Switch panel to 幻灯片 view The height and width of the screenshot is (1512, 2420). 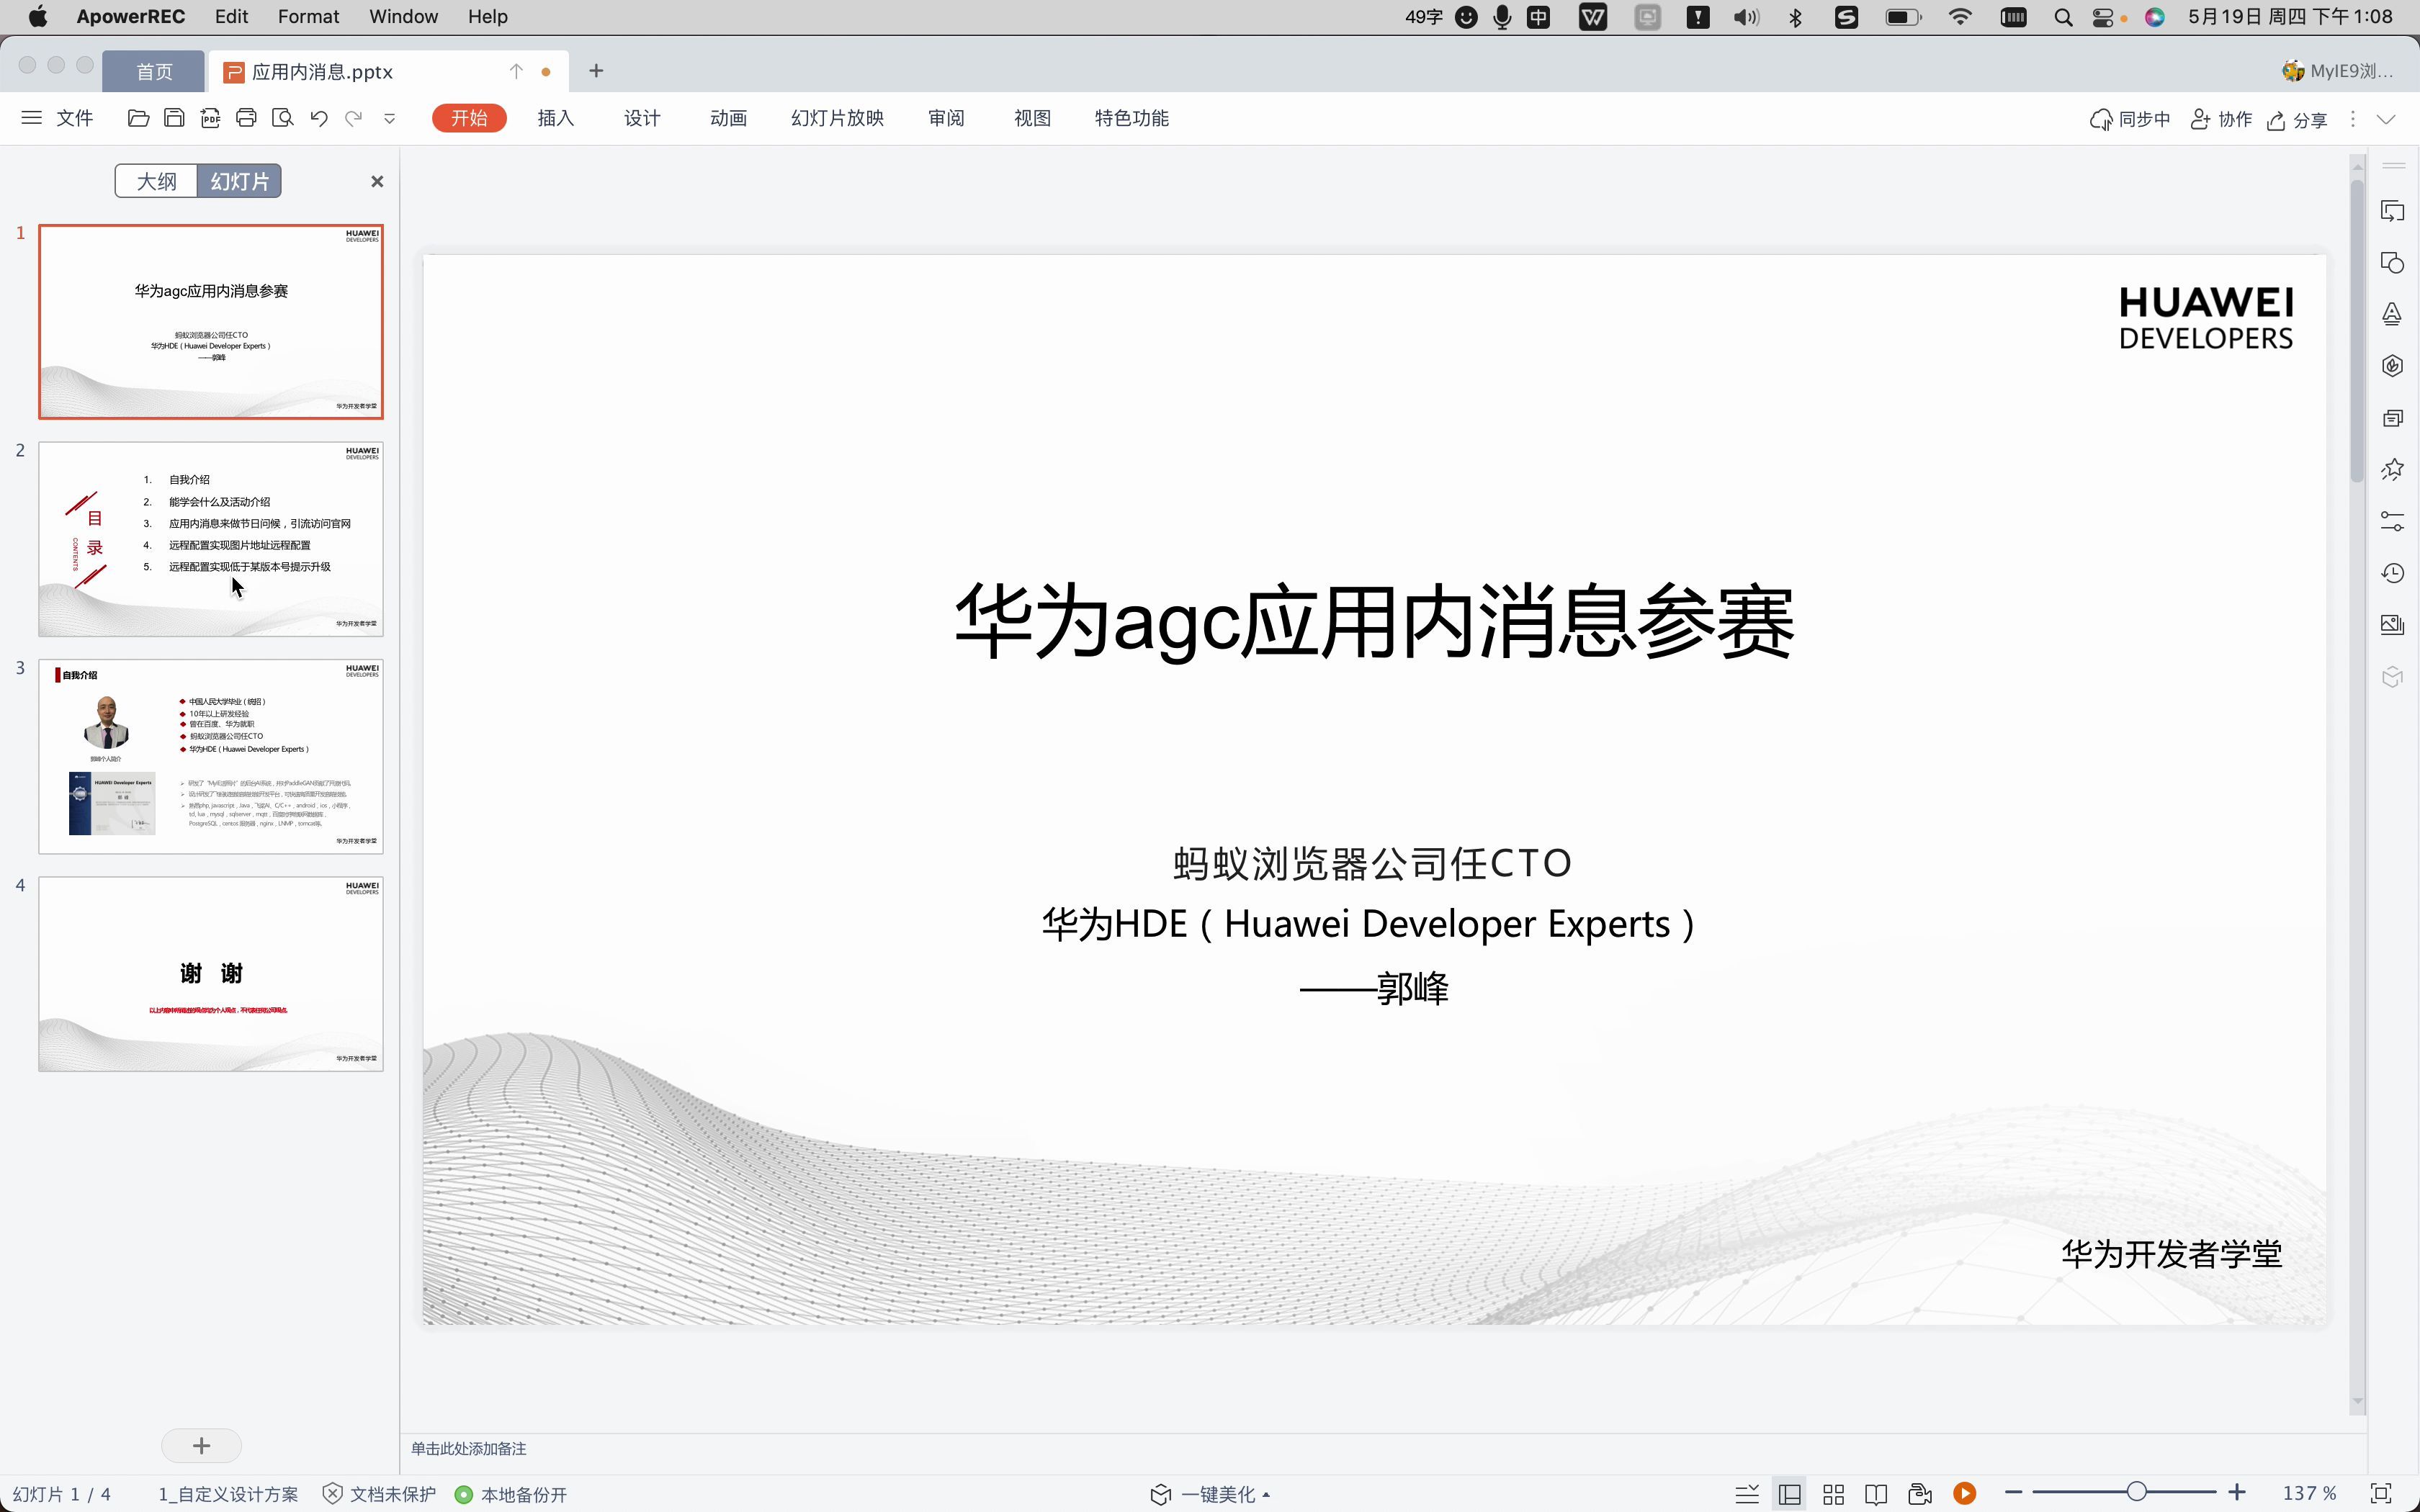[240, 181]
